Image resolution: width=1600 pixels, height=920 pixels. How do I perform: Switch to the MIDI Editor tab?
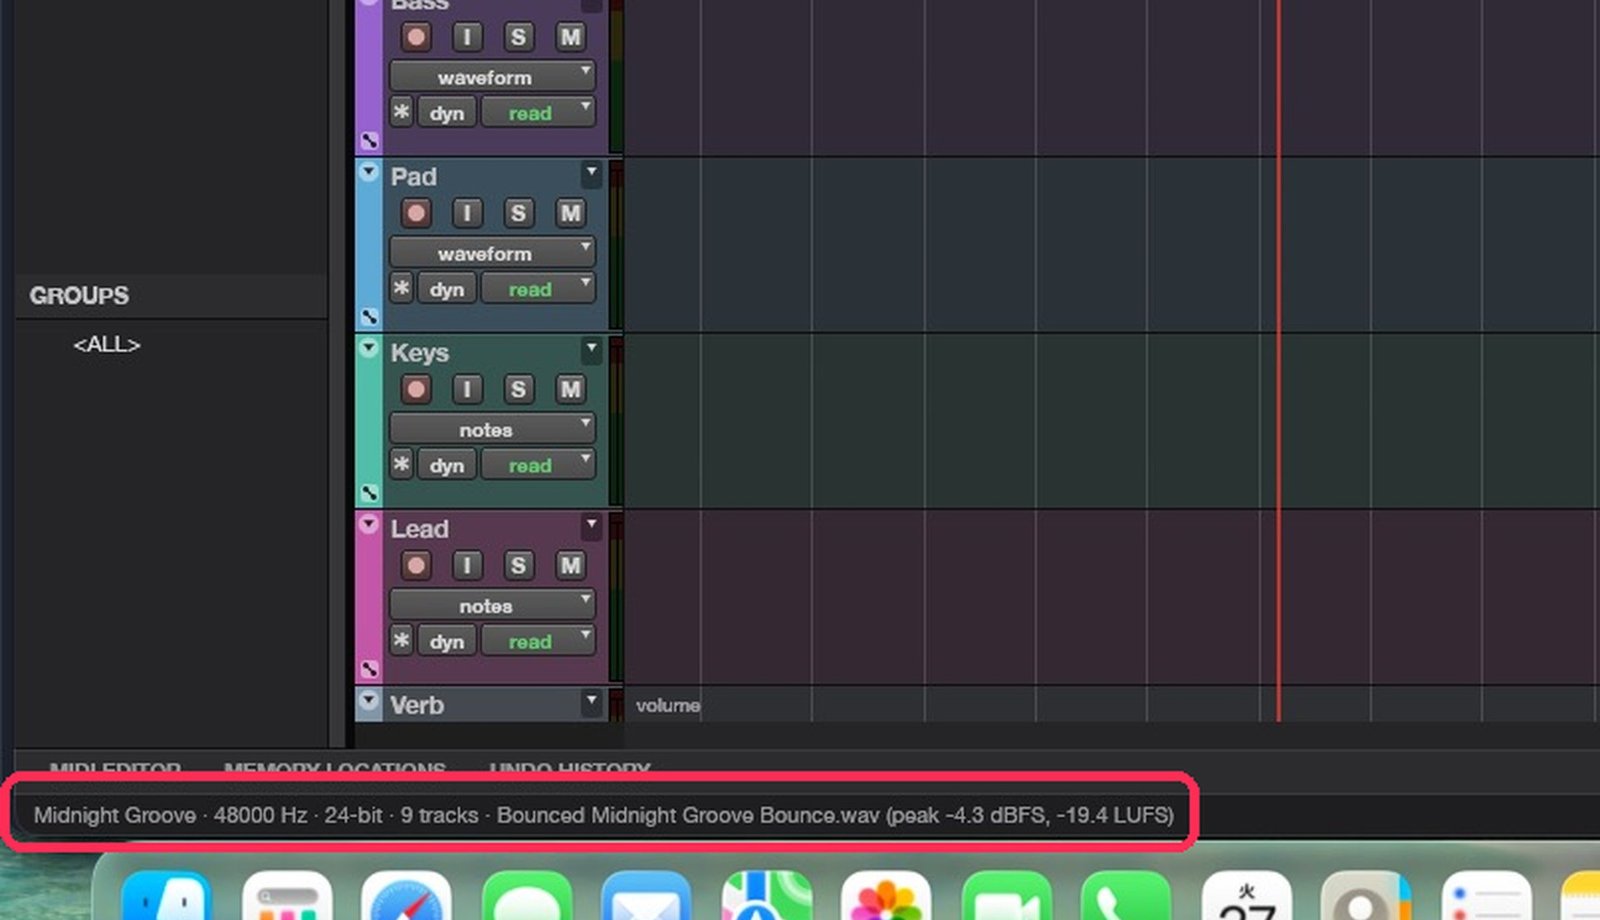tap(115, 769)
